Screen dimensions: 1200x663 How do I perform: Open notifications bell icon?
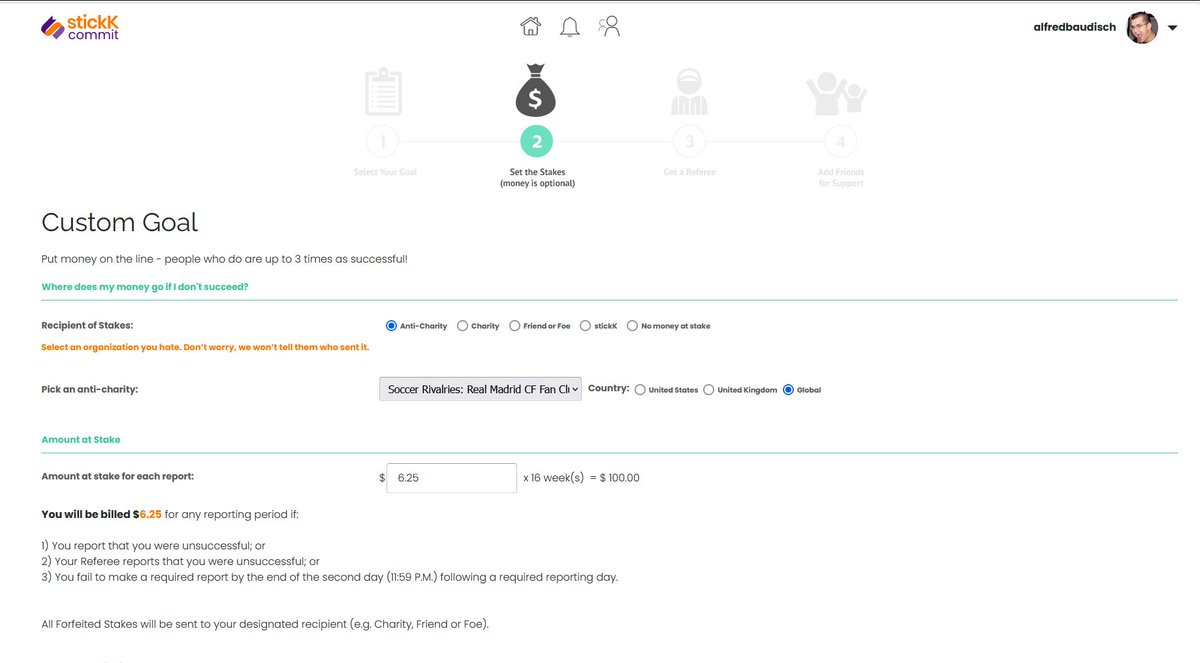(570, 27)
